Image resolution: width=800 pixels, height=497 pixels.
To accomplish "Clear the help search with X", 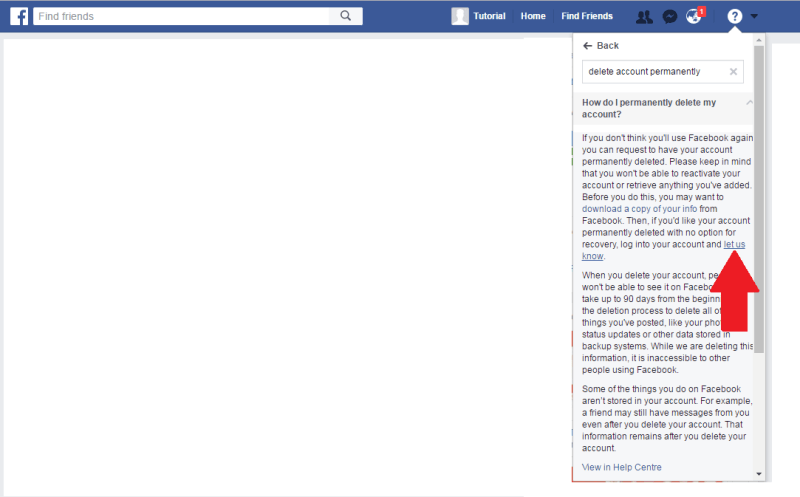I will (x=733, y=71).
